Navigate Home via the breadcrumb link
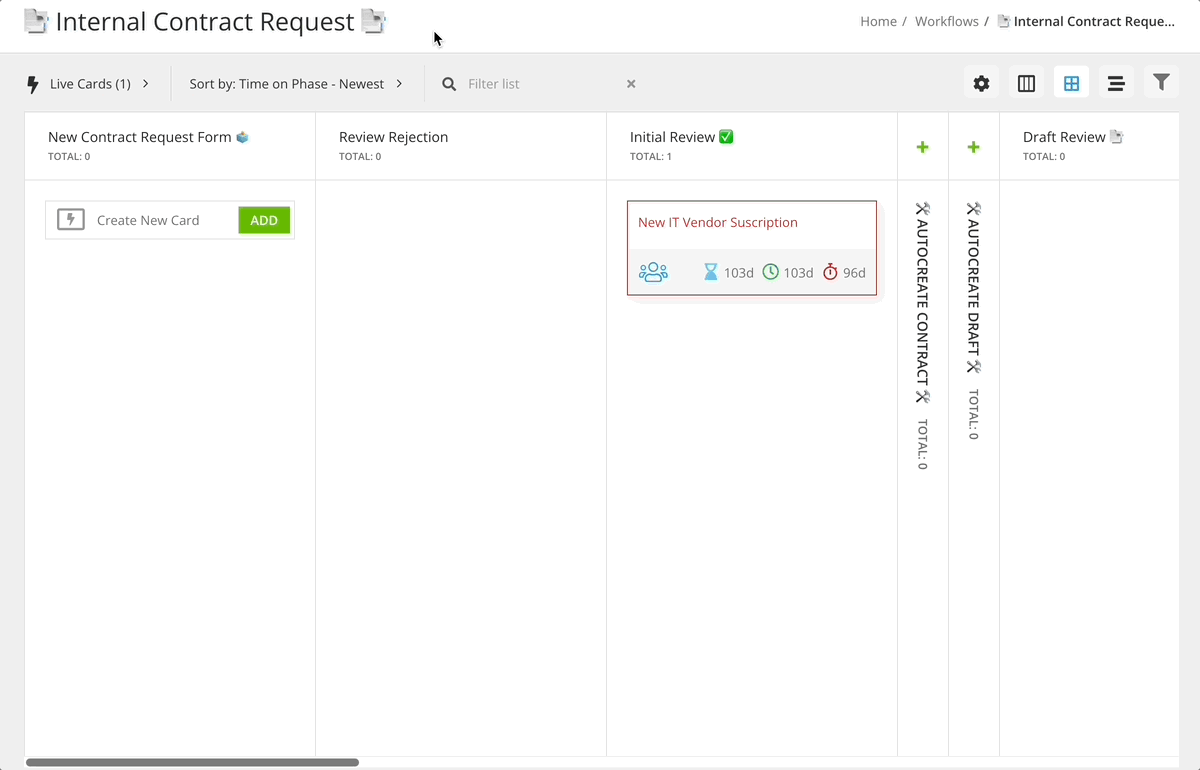The height and width of the screenshot is (770, 1200). coord(878,20)
